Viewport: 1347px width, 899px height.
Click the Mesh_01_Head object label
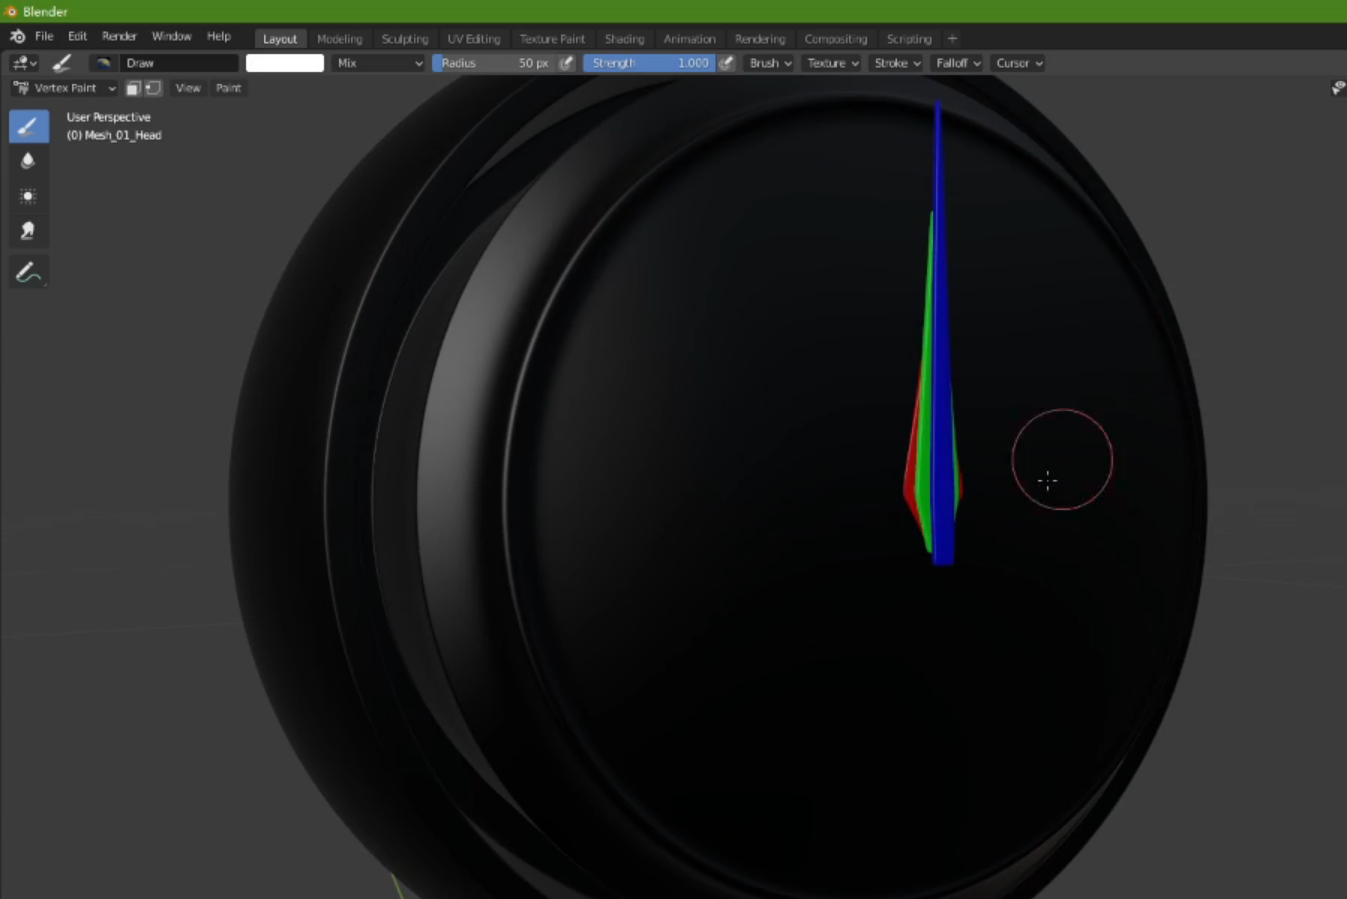click(x=114, y=135)
